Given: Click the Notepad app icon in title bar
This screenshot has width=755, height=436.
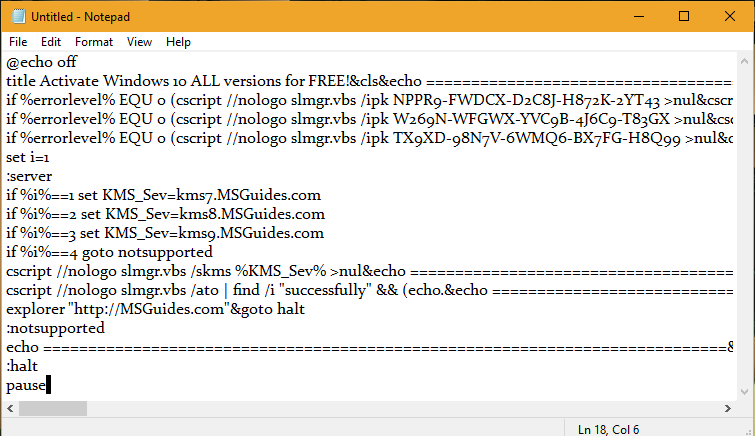Looking at the screenshot, I should click(x=18, y=16).
